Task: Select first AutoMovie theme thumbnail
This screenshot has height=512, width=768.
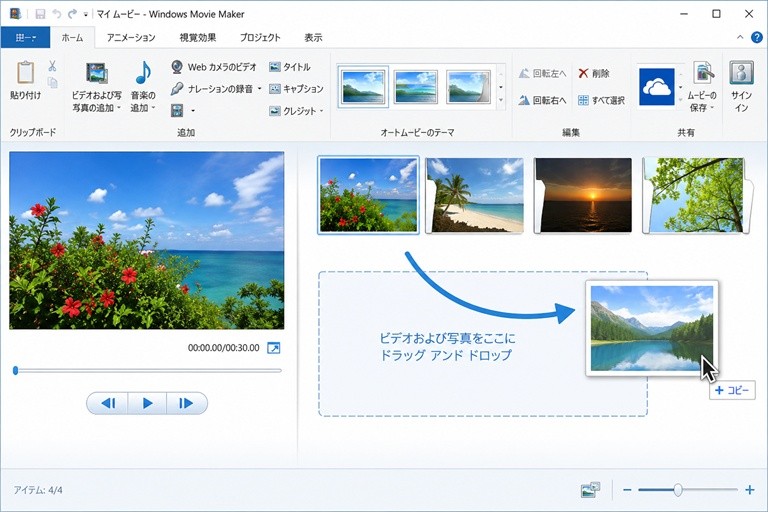Action: [x=363, y=87]
